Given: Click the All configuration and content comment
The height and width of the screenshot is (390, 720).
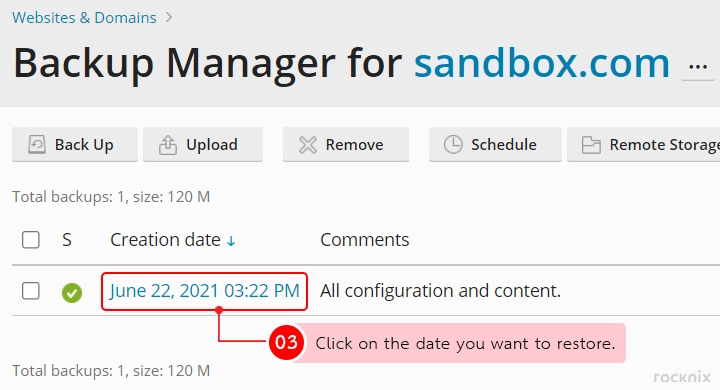Looking at the screenshot, I should pyautogui.click(x=440, y=291).
